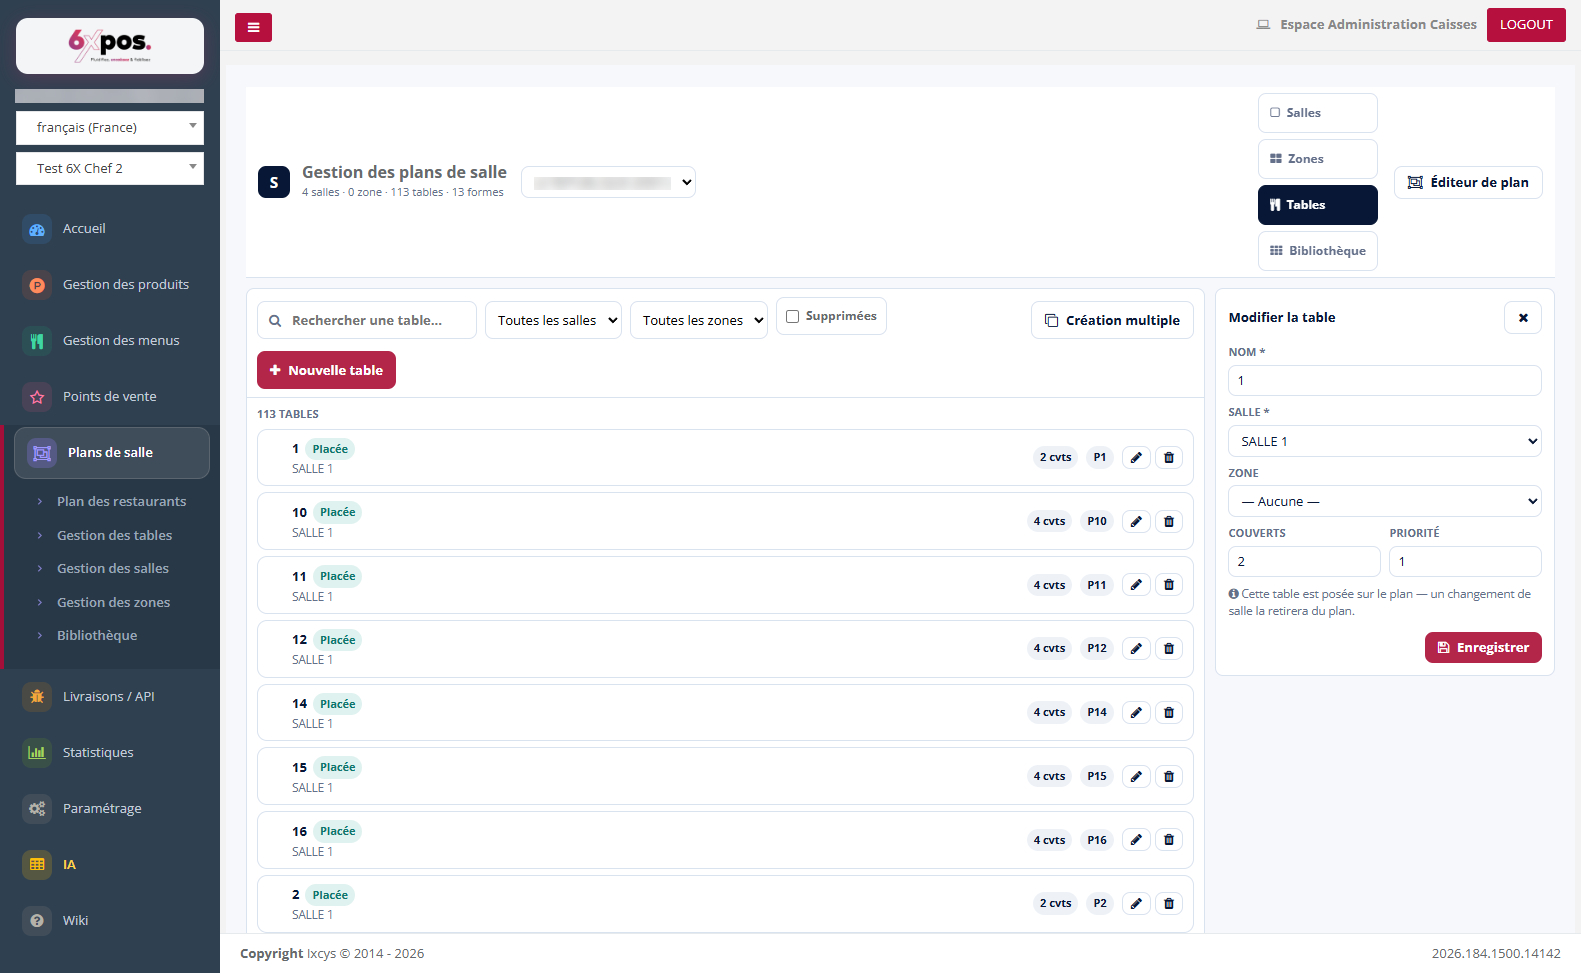Click trash icon on table 2 row
The width and height of the screenshot is (1581, 973).
pos(1169,903)
